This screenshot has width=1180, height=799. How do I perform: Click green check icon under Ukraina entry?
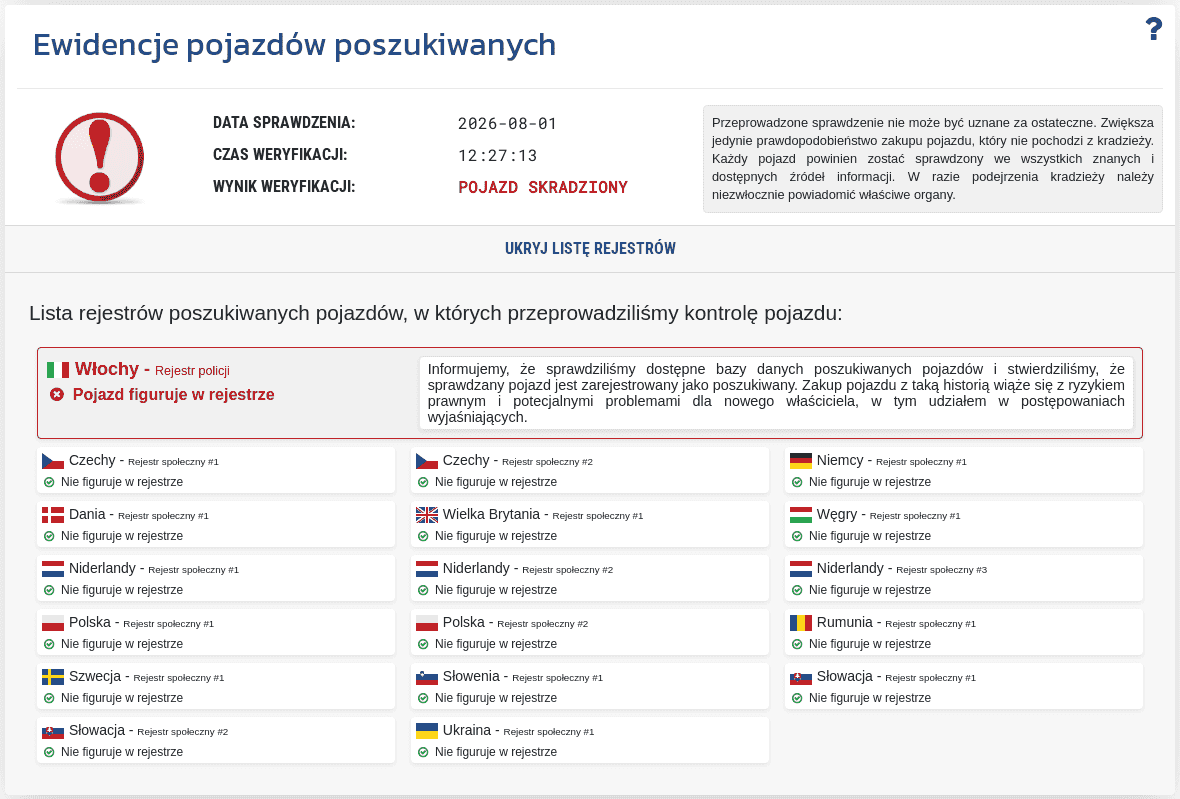(423, 752)
